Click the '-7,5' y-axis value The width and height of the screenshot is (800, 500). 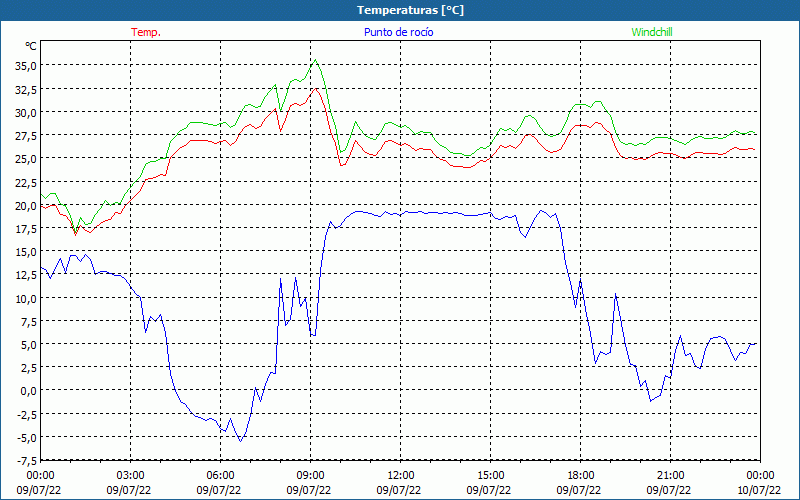pos(27,461)
